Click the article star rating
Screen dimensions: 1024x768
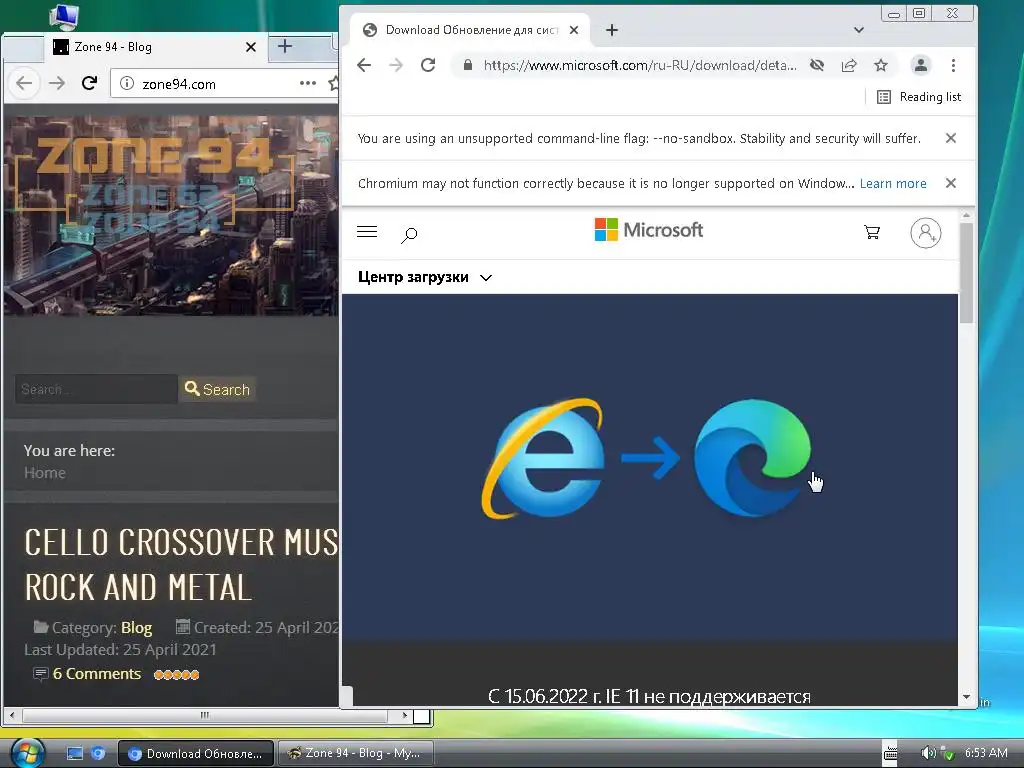[x=176, y=675]
